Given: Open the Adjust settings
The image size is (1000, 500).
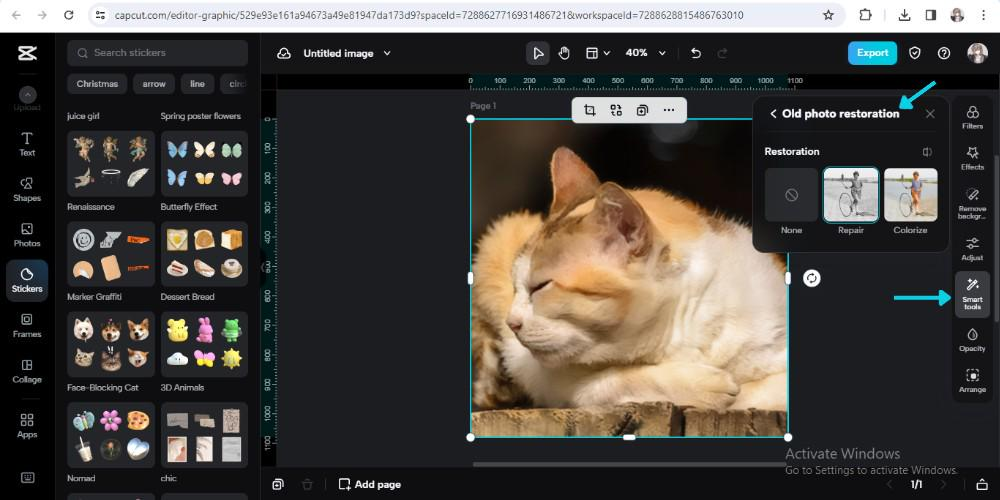Looking at the screenshot, I should (x=971, y=248).
